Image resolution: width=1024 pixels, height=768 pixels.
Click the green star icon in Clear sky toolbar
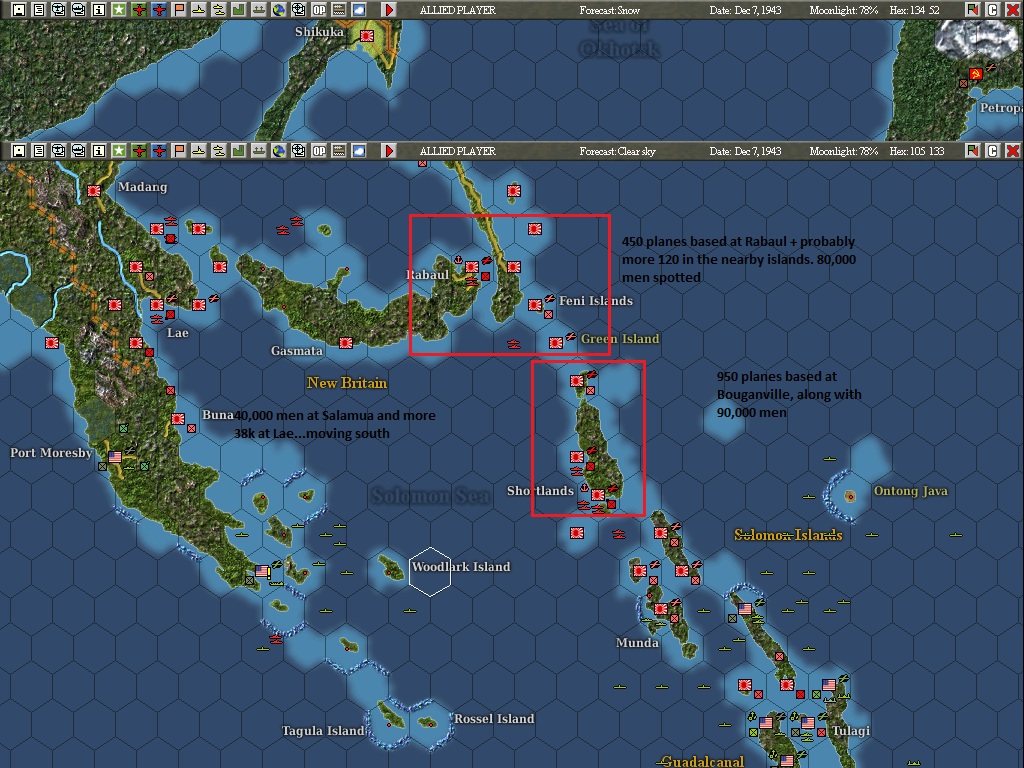point(119,151)
